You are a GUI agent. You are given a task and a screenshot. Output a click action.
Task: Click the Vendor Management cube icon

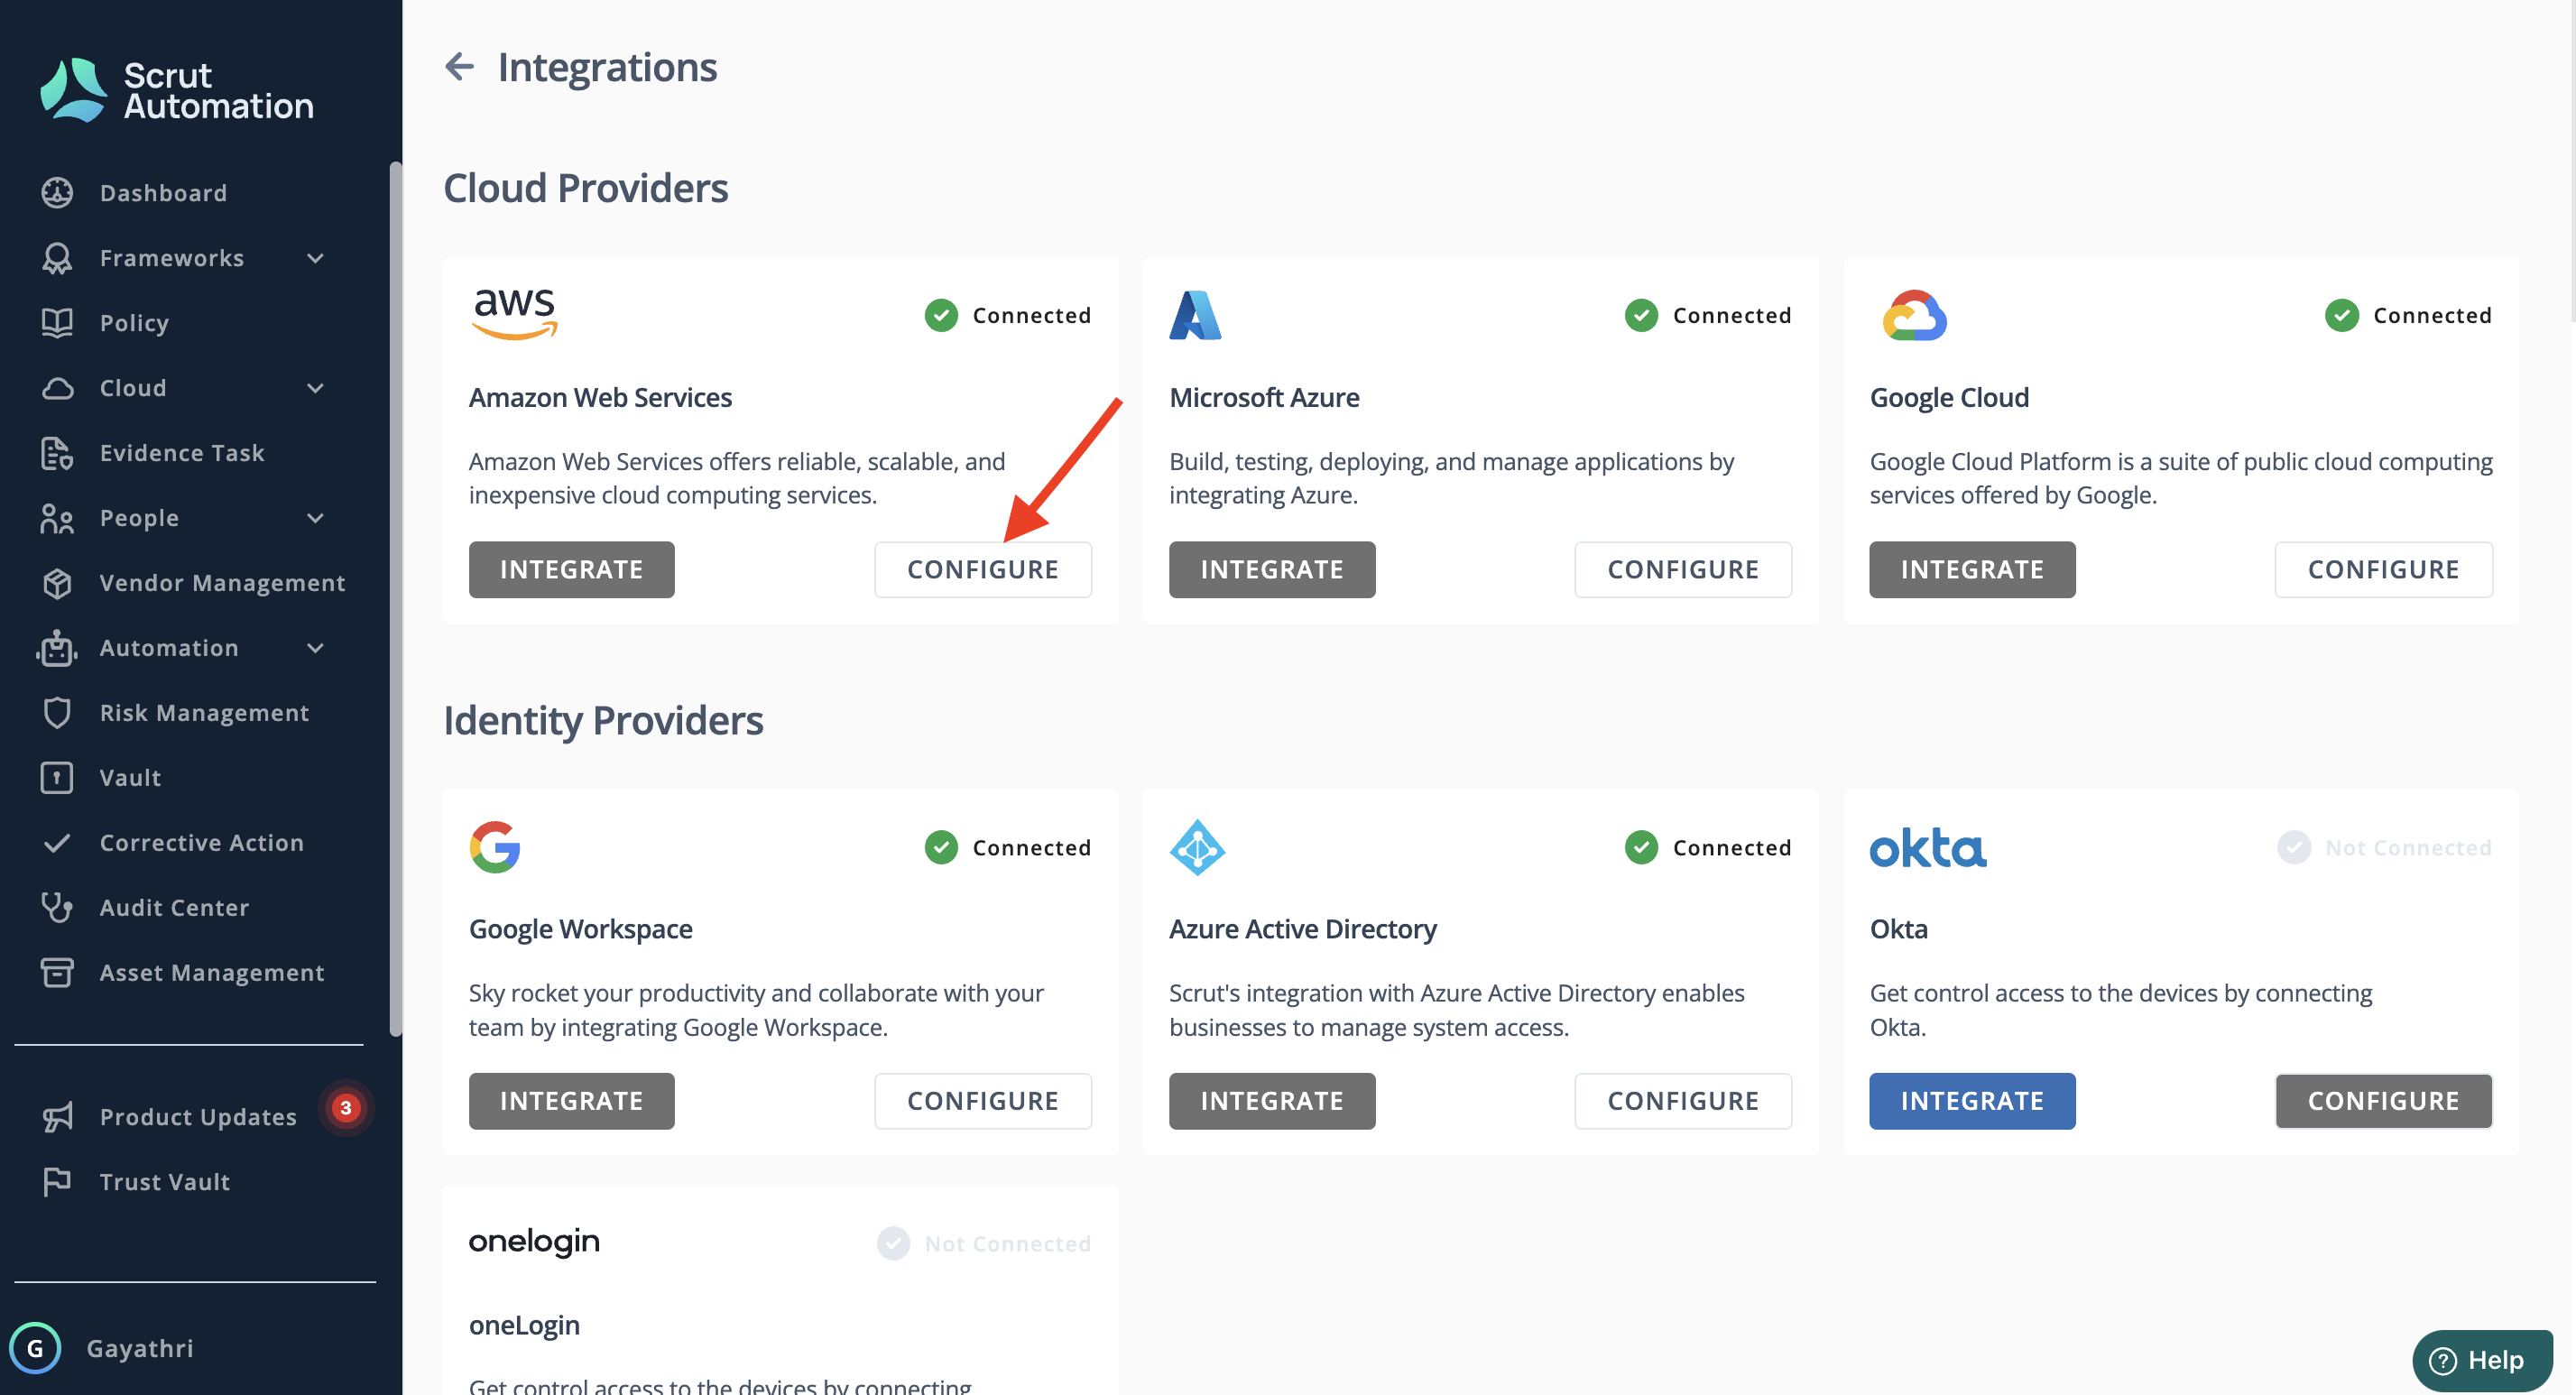point(57,583)
